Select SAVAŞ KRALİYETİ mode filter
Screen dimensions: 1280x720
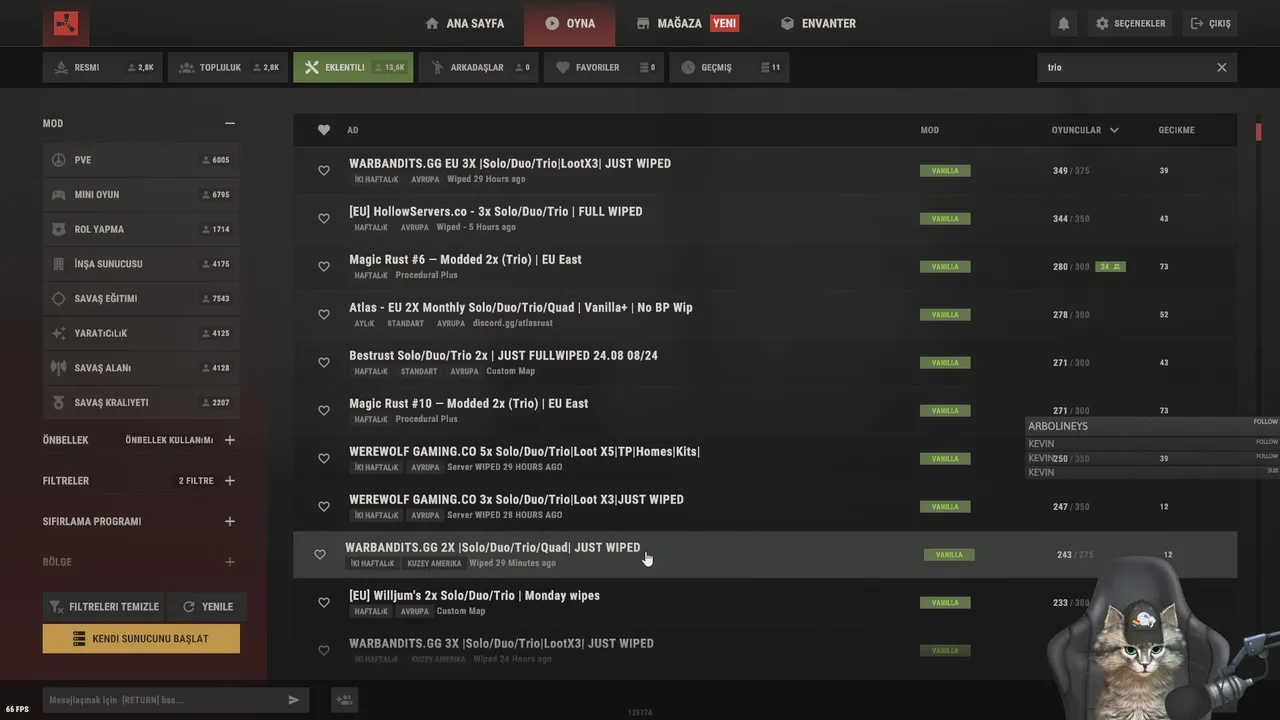(141, 403)
